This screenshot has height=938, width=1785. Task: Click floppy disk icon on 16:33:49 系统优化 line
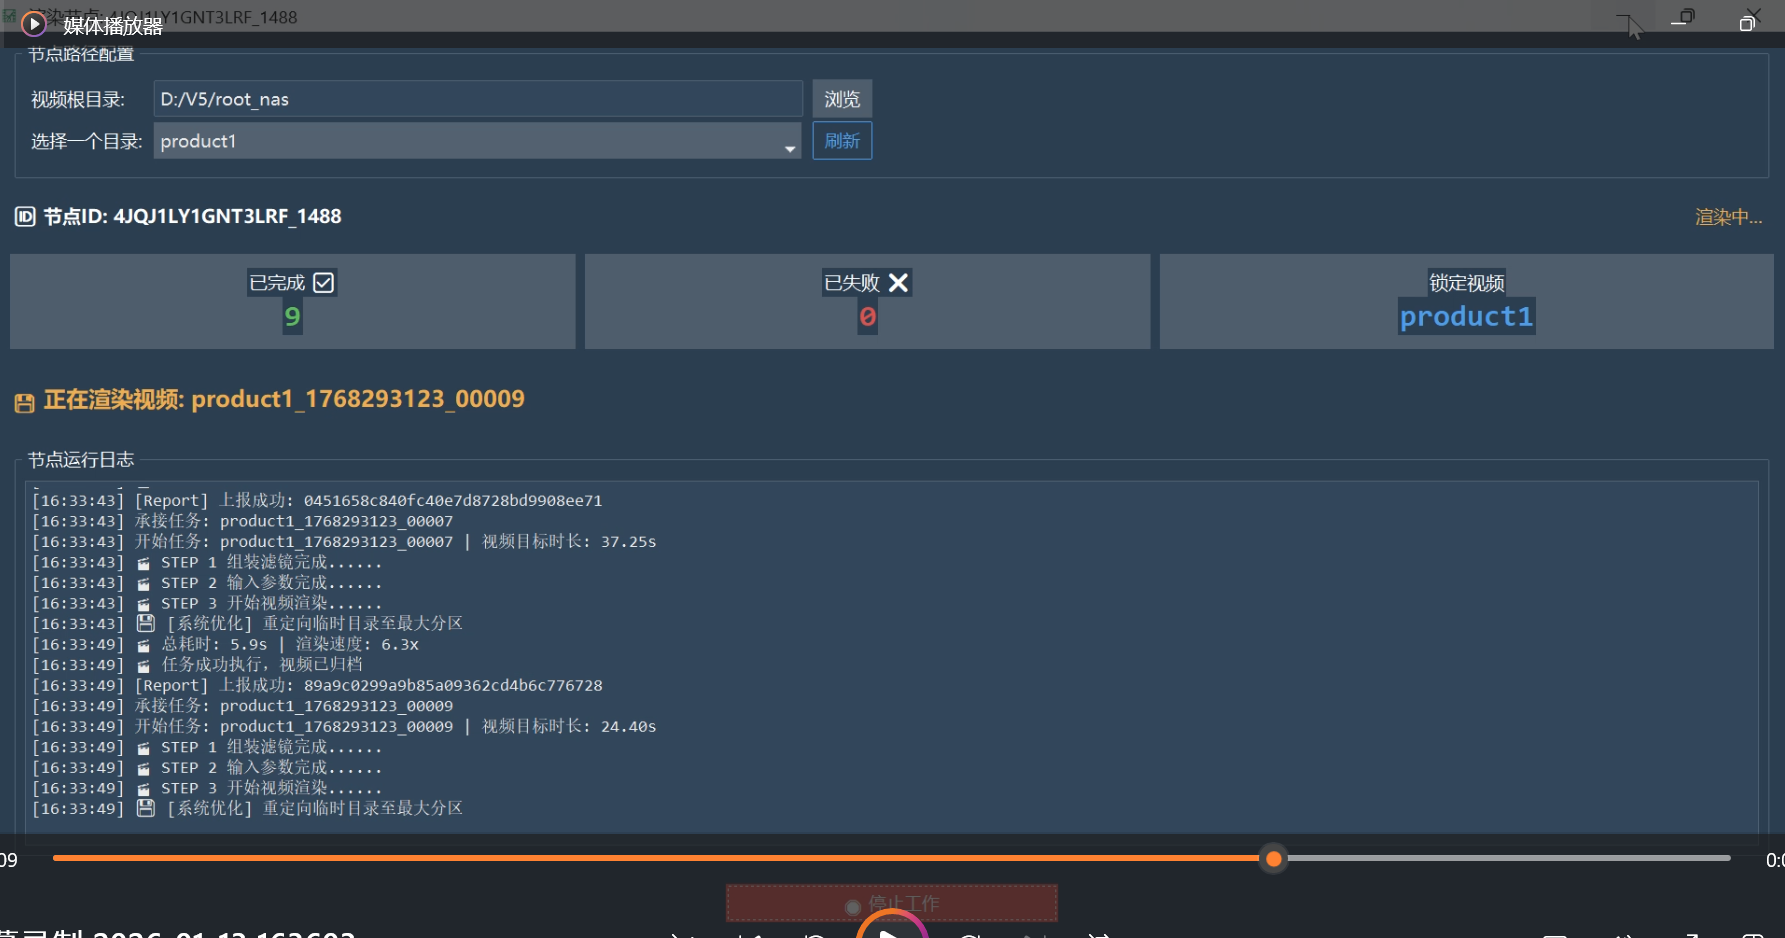pyautogui.click(x=146, y=808)
